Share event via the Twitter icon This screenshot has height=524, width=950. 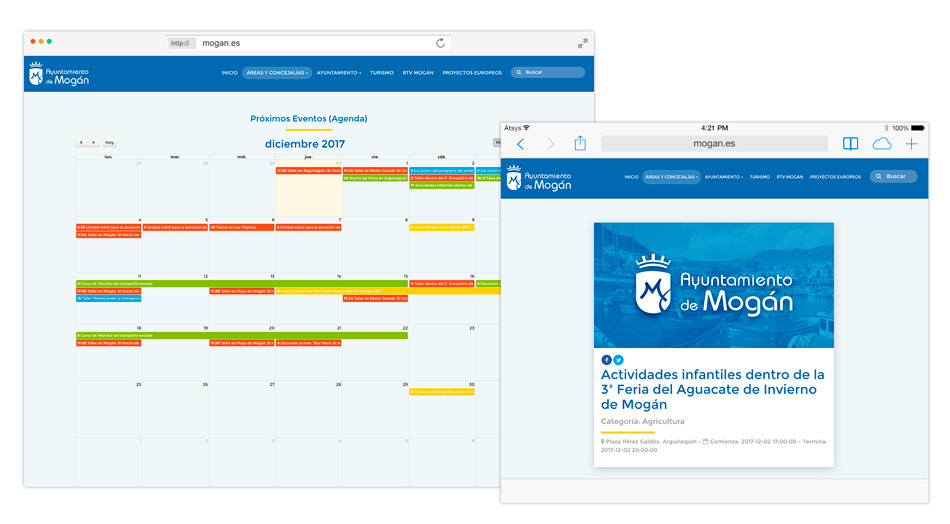618,360
